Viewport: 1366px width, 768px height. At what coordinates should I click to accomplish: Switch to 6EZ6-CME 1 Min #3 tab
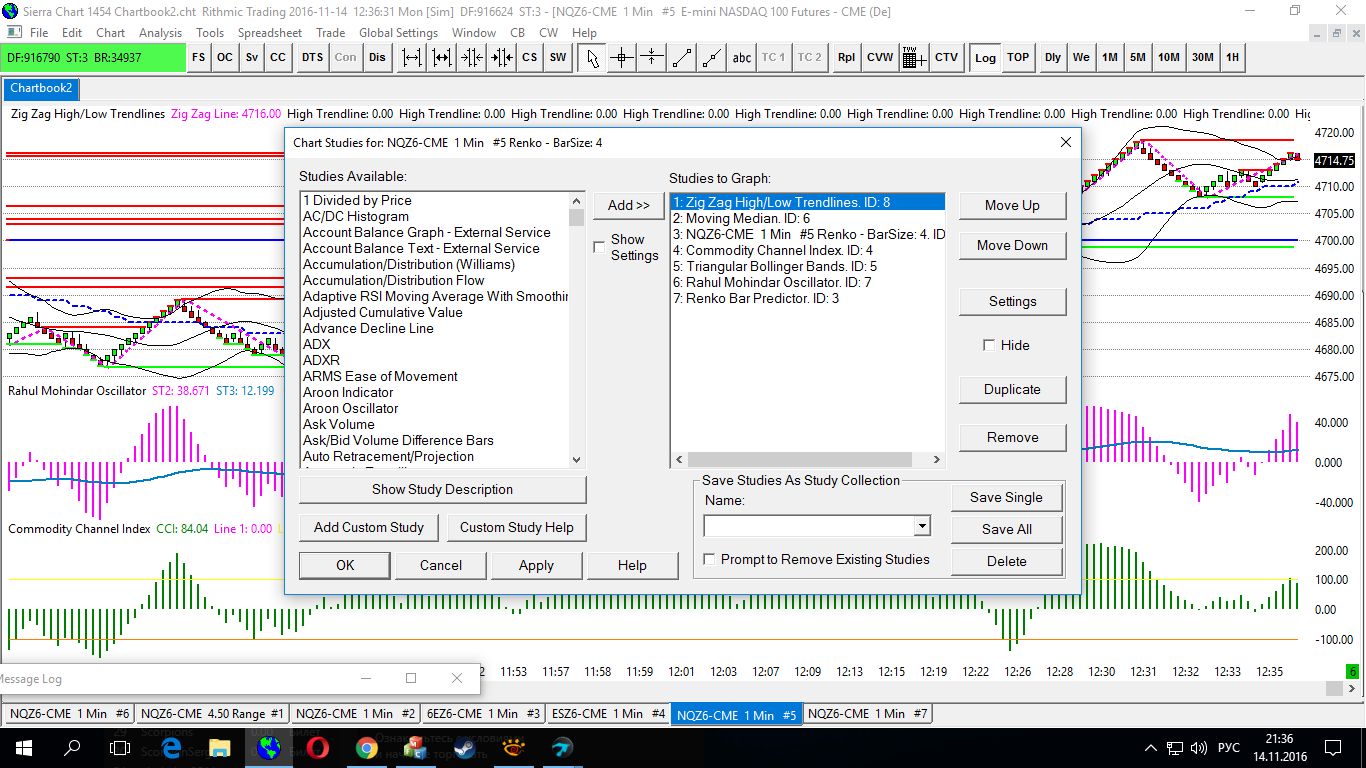(x=483, y=714)
